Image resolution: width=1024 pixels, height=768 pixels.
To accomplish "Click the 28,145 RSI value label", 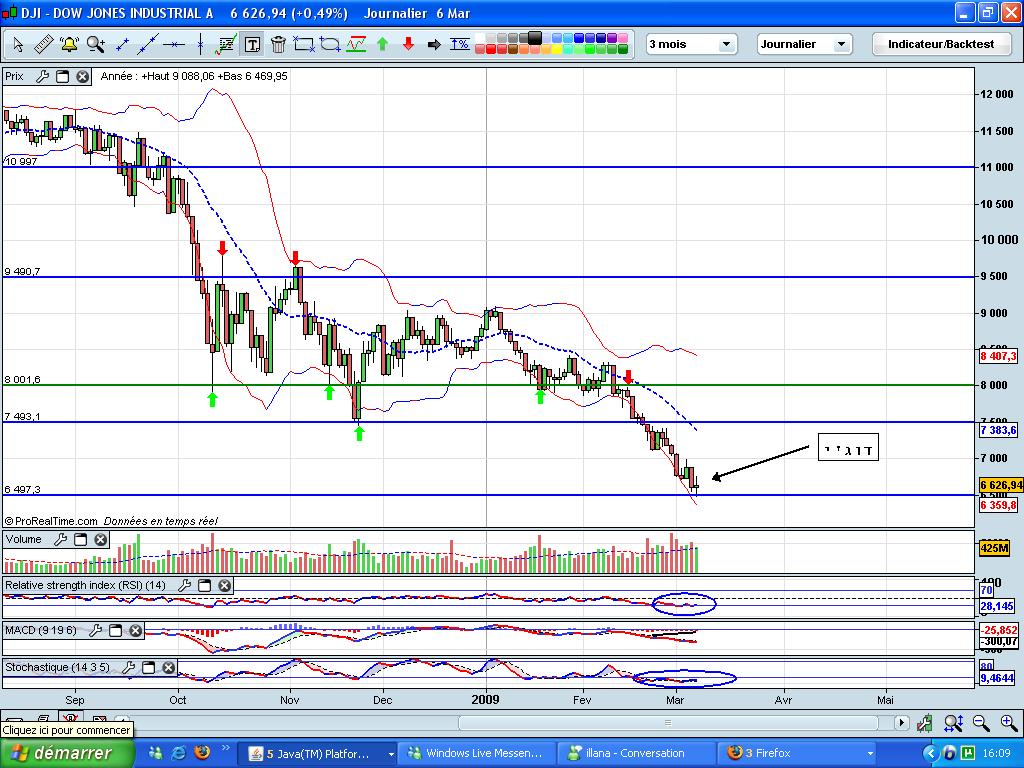I will [997, 606].
